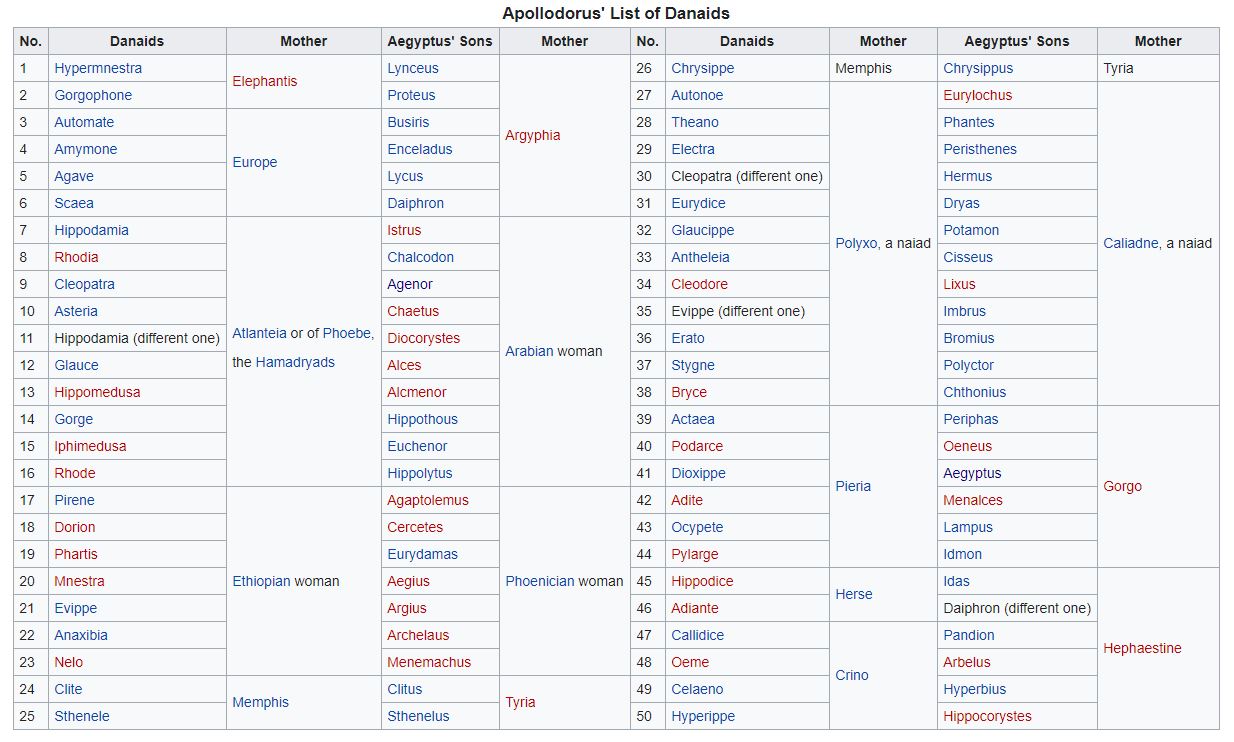The height and width of the screenshot is (742, 1234).
Task: Open the Argyphia mother link
Action: pyautogui.click(x=532, y=135)
